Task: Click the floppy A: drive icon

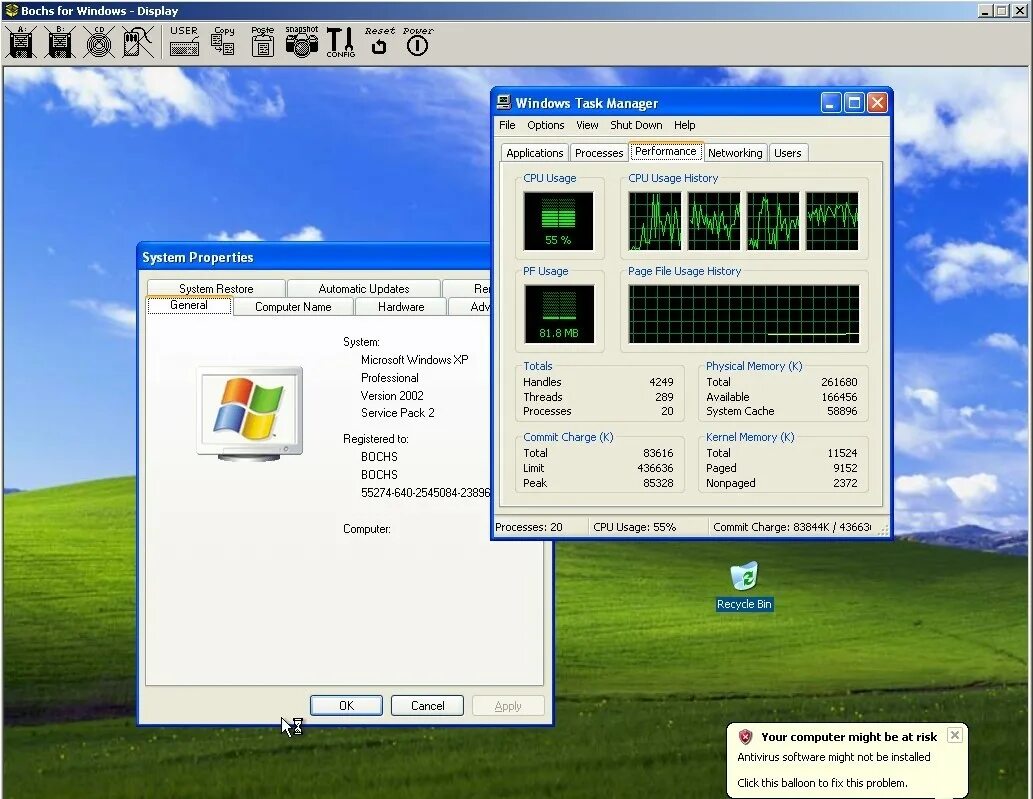Action: pos(22,42)
